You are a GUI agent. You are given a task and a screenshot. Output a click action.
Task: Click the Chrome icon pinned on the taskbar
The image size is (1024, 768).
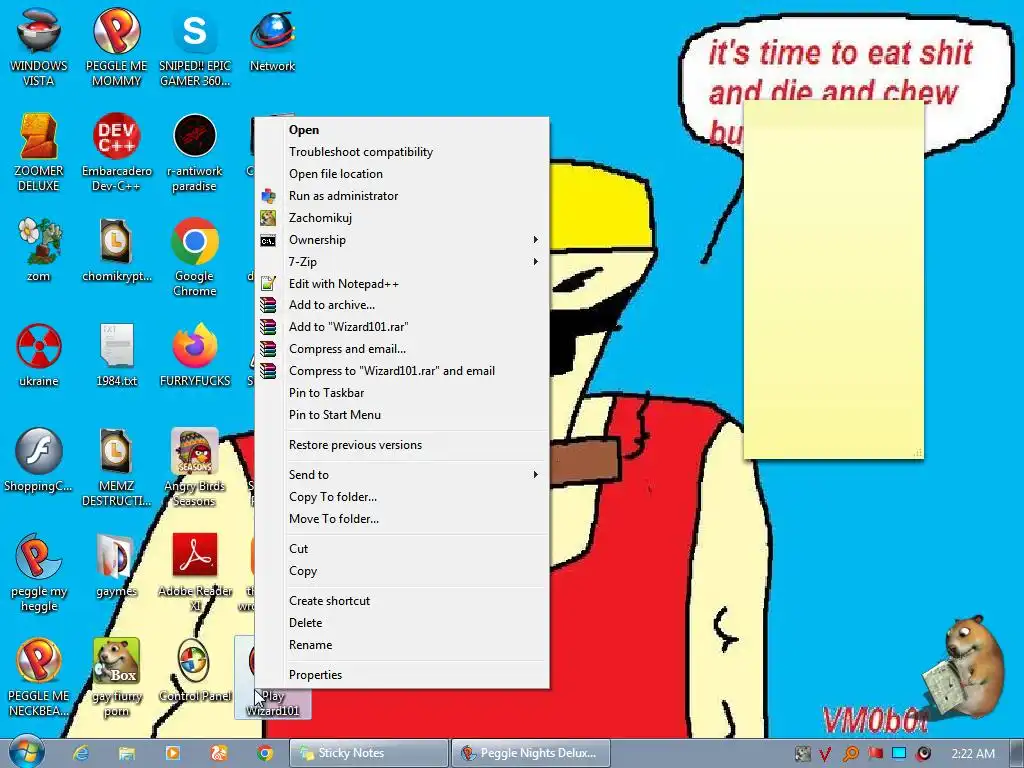pos(264,753)
